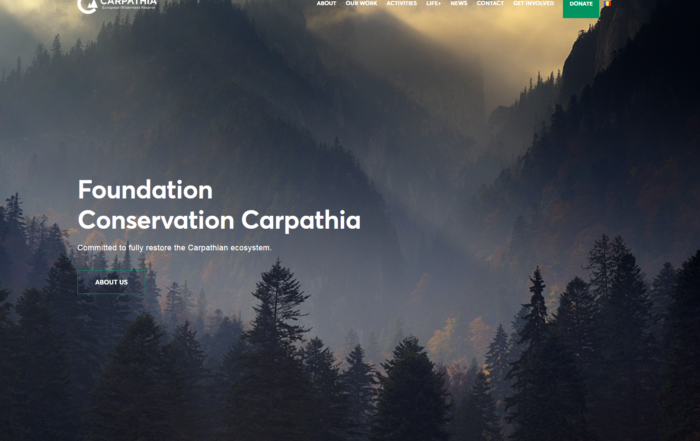Navigate to the Contact page

click(490, 4)
